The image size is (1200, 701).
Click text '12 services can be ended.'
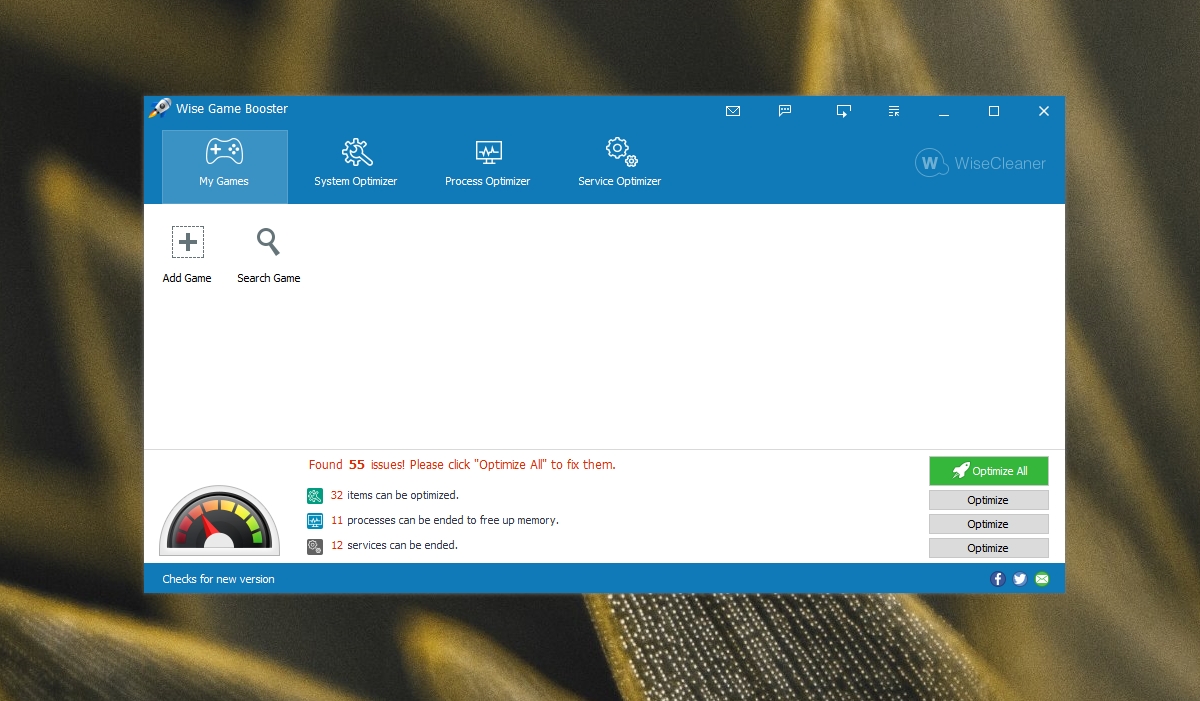tap(394, 545)
